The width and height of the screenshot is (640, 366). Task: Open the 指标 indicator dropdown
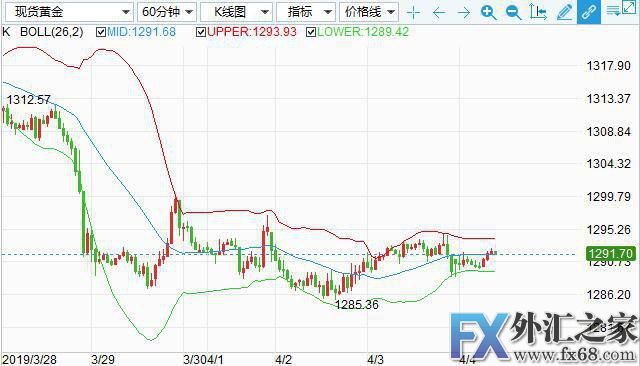point(306,12)
